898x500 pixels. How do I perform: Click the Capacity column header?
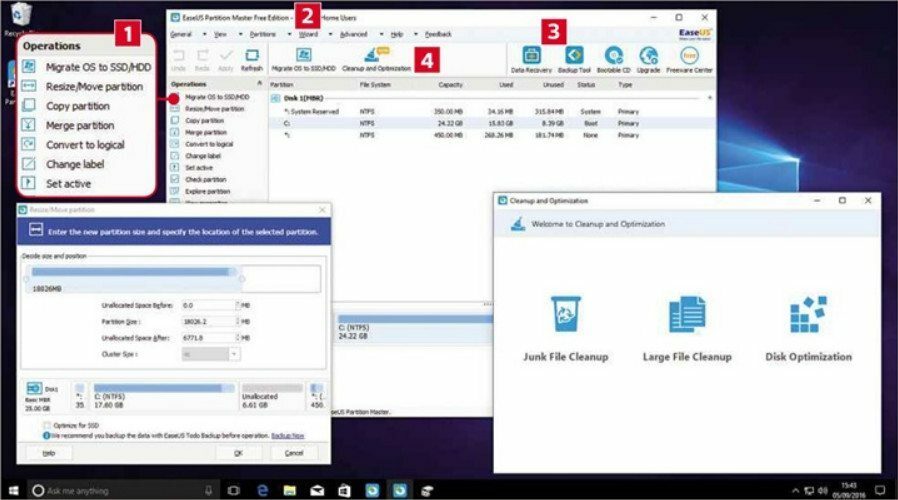pos(450,85)
